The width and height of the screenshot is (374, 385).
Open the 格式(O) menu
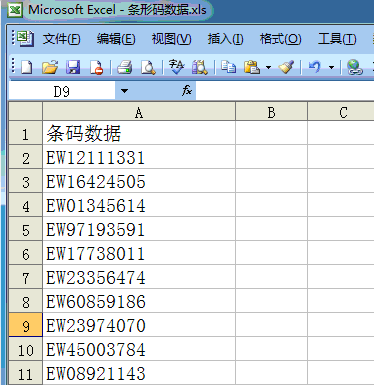280,39
